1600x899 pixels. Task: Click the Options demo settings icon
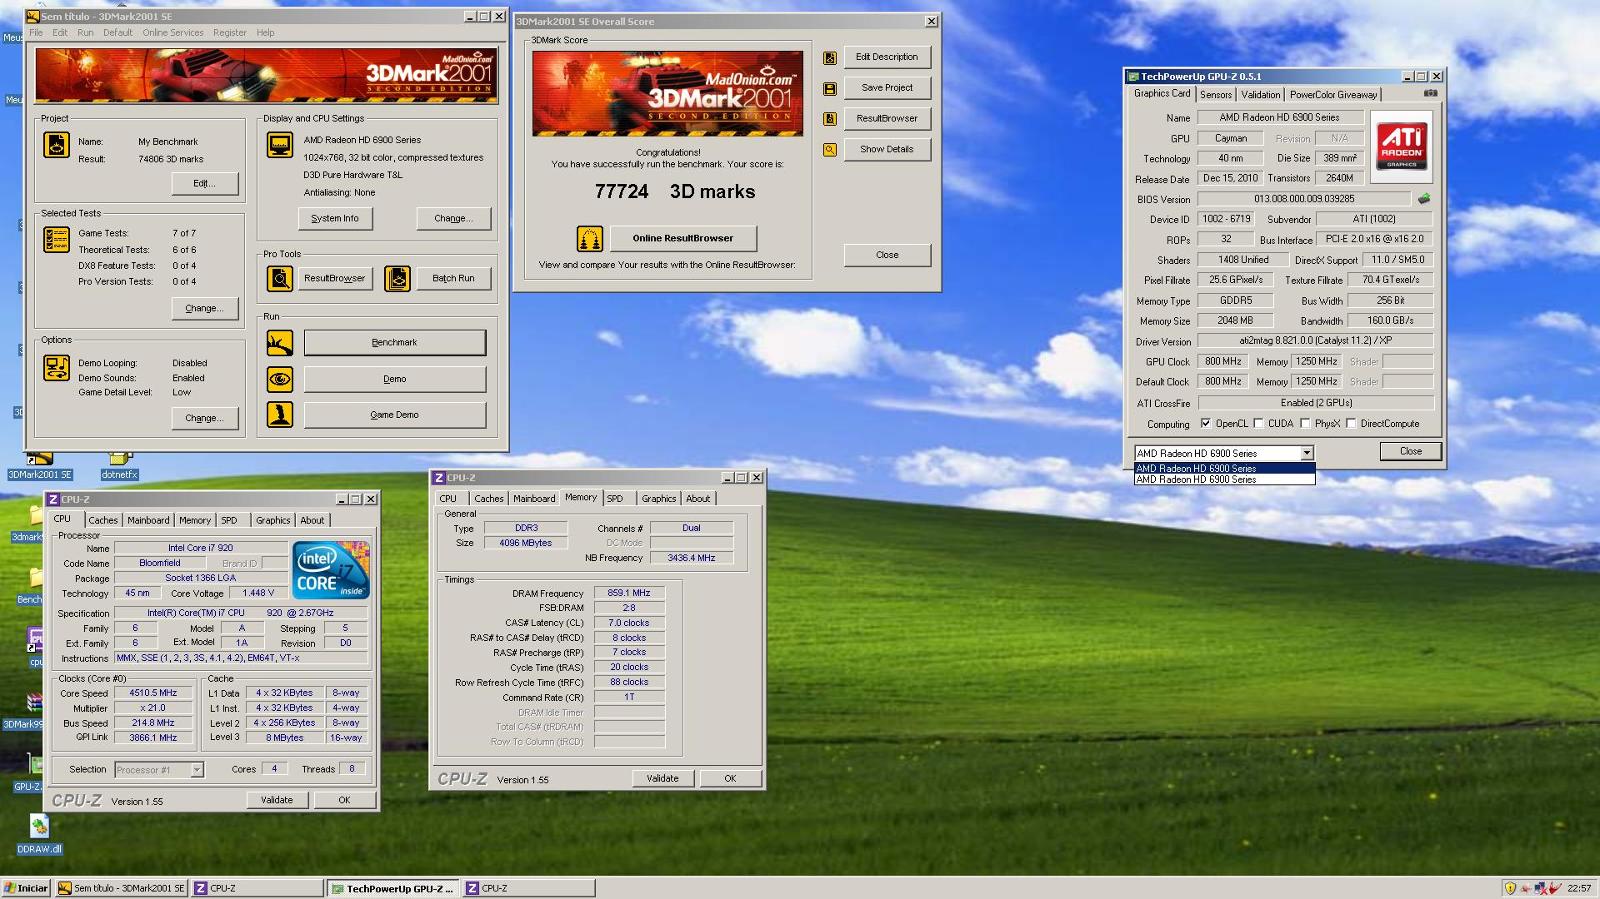[56, 368]
